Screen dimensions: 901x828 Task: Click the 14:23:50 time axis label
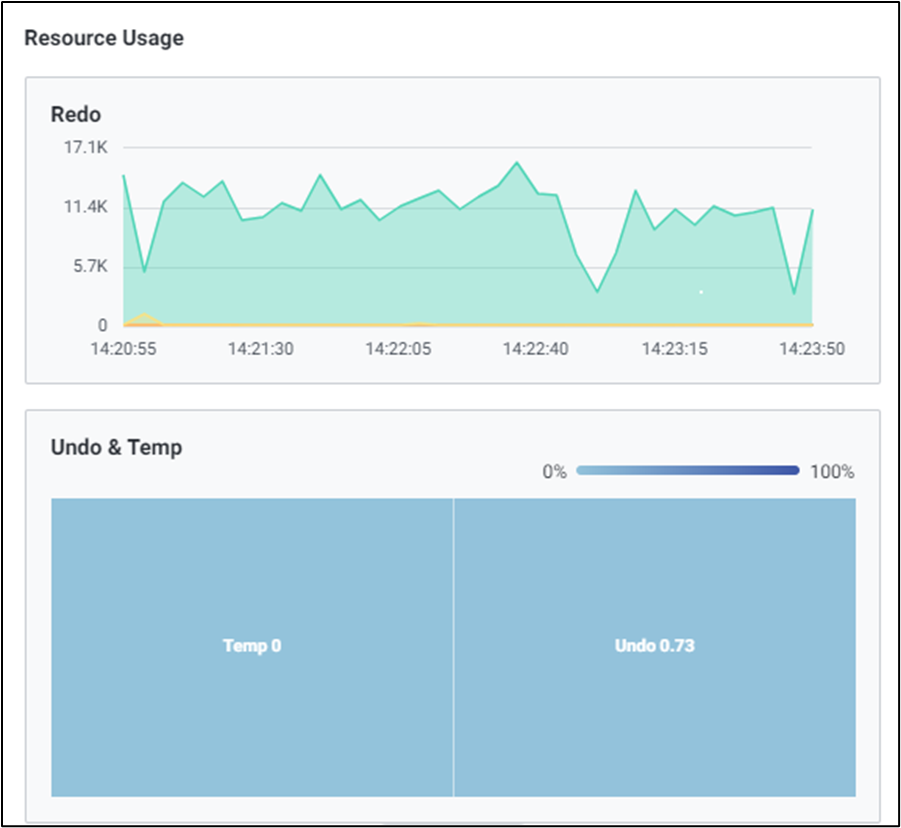(811, 349)
